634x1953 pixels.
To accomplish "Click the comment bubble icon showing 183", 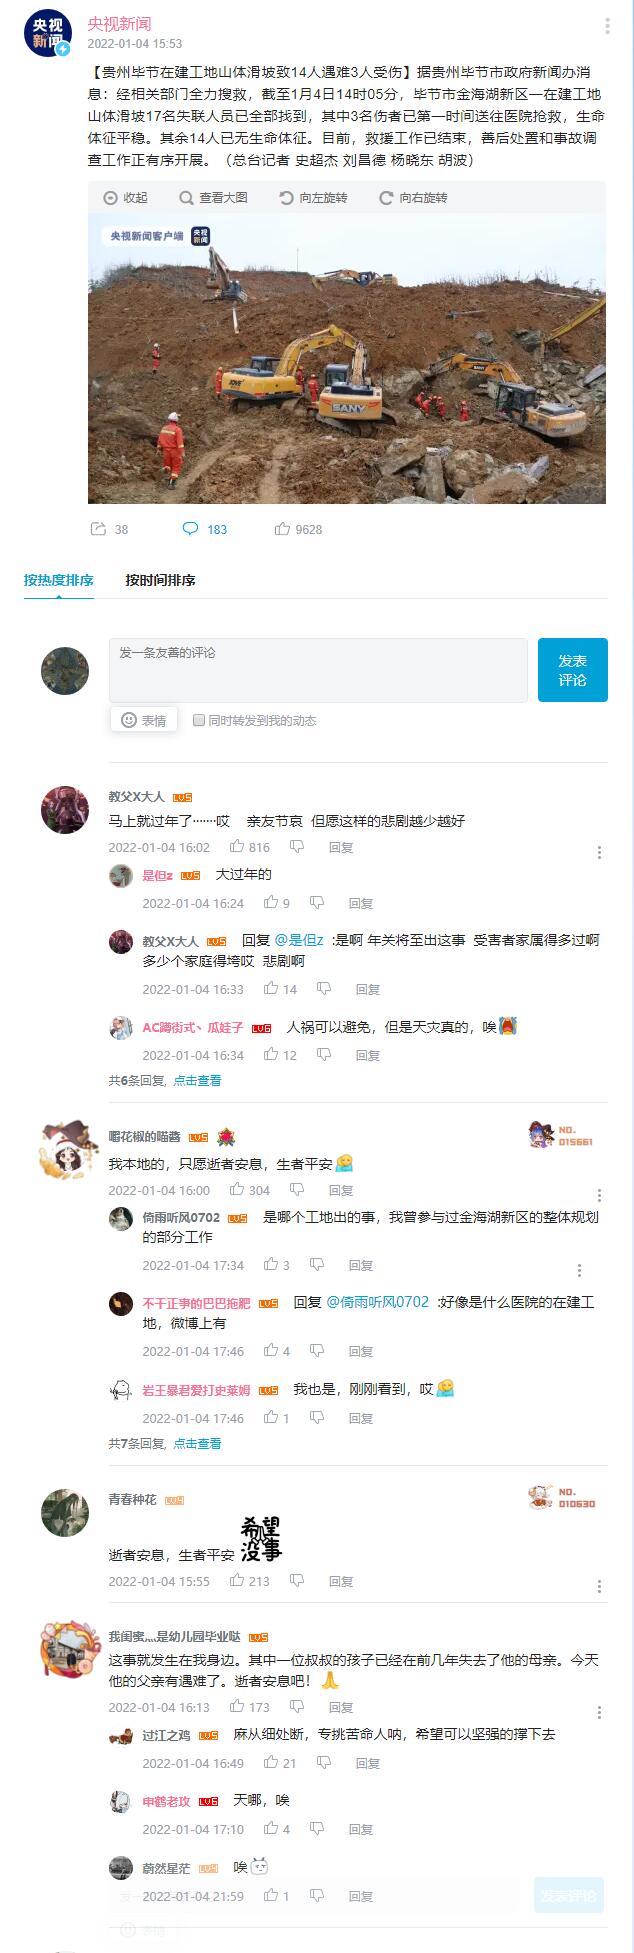I will pos(190,529).
